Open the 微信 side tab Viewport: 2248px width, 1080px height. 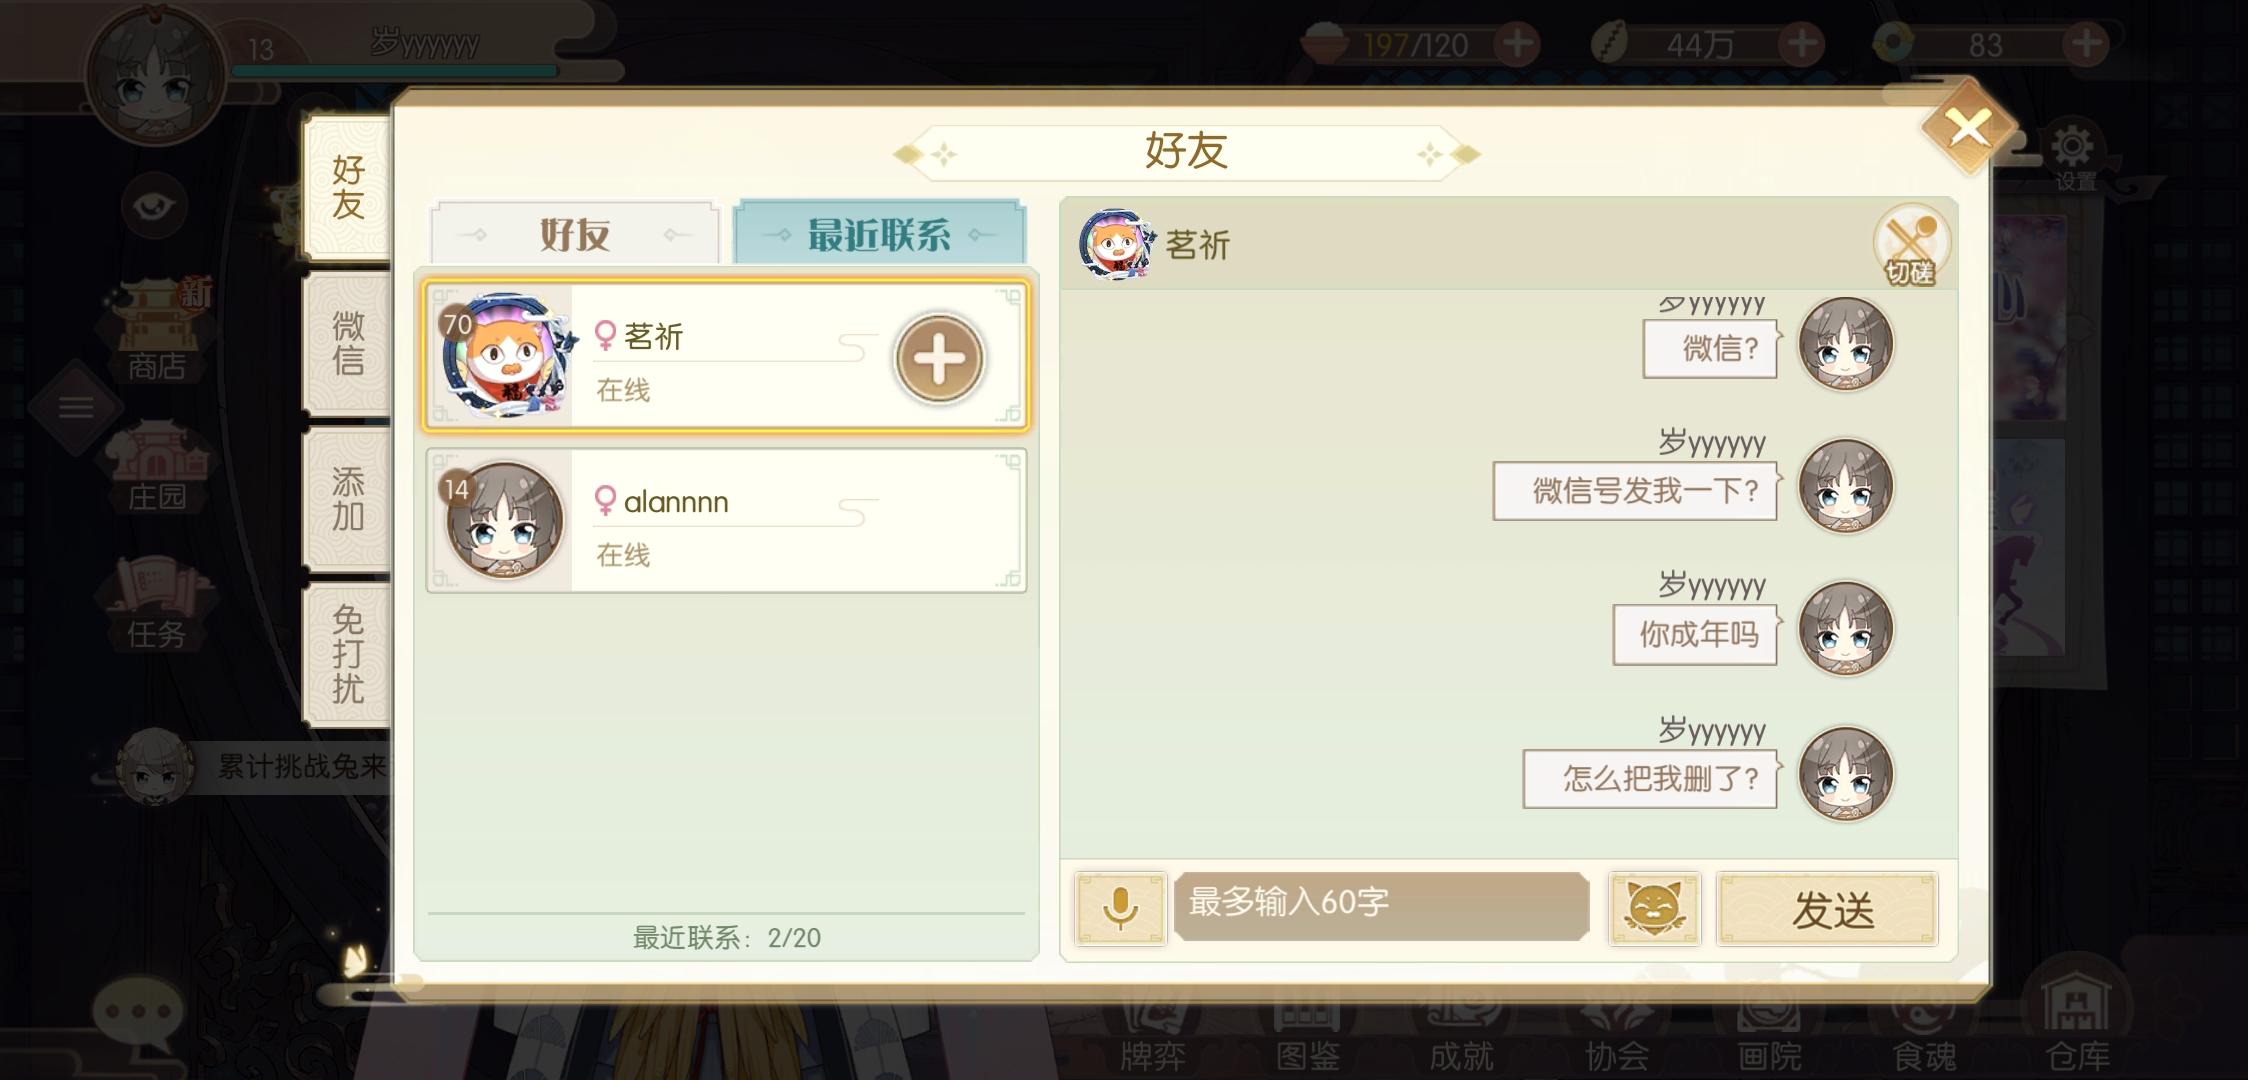tap(348, 342)
